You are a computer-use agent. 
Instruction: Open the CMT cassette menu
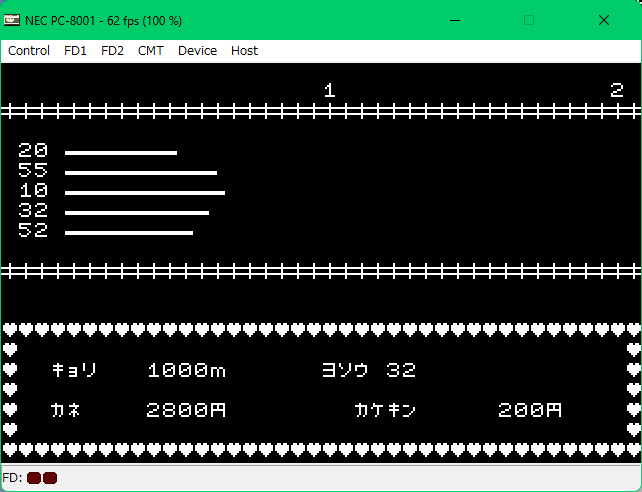pos(151,51)
